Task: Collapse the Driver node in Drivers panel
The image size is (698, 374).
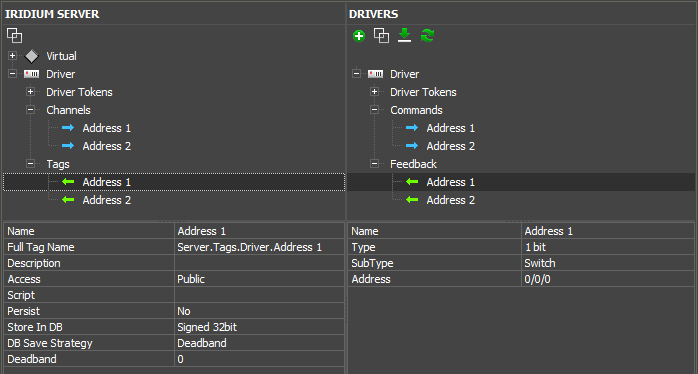Action: pos(357,74)
